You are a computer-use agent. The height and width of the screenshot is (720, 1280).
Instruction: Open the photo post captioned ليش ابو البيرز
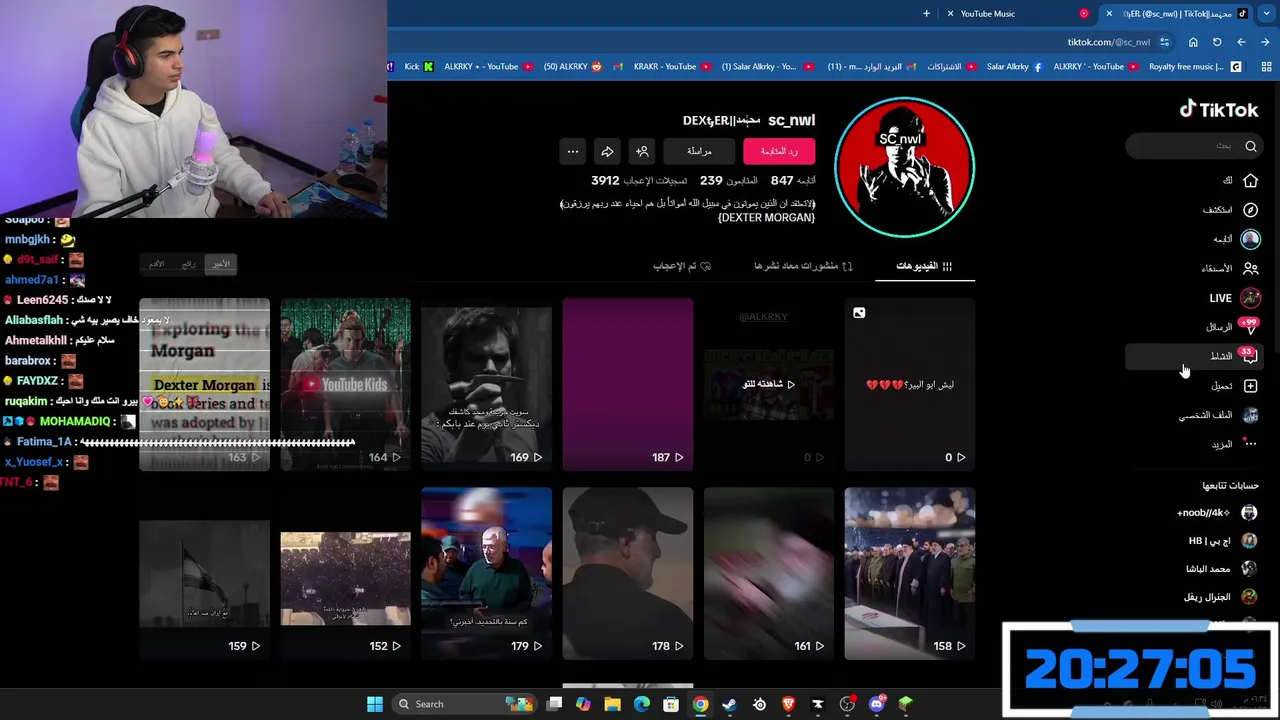click(x=910, y=384)
